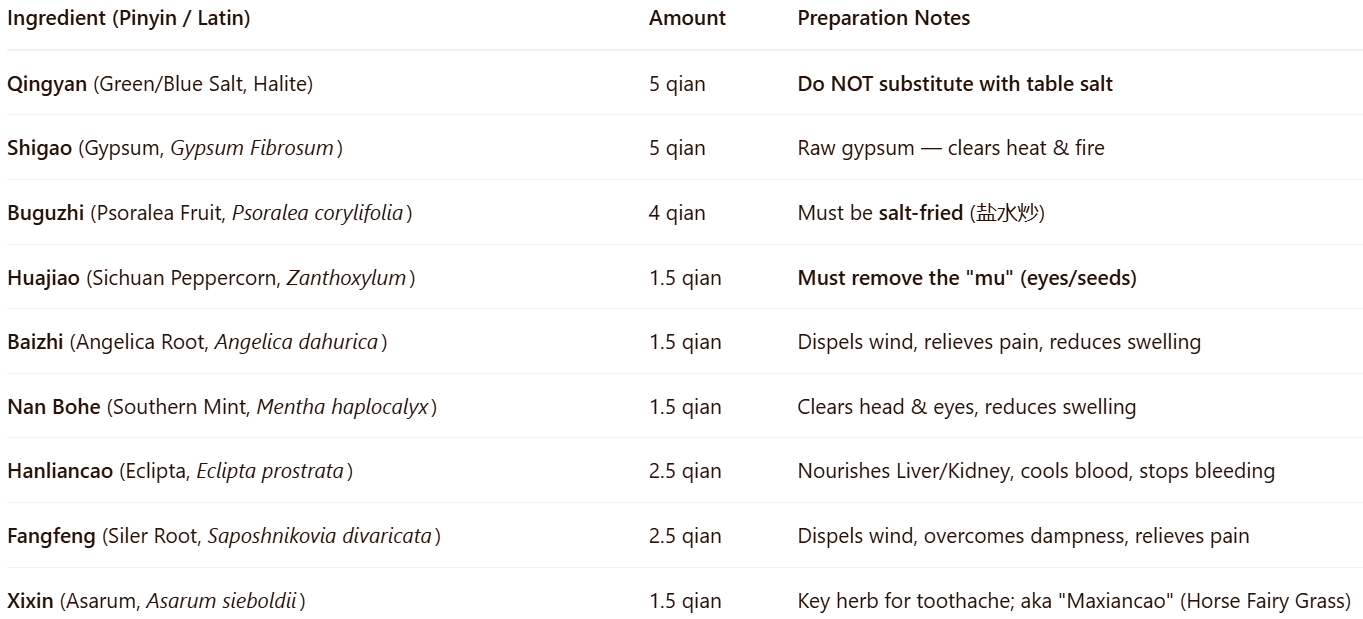Select the Hanliancao Eclipta ingredient
The height and width of the screenshot is (619, 1363).
click(x=180, y=471)
